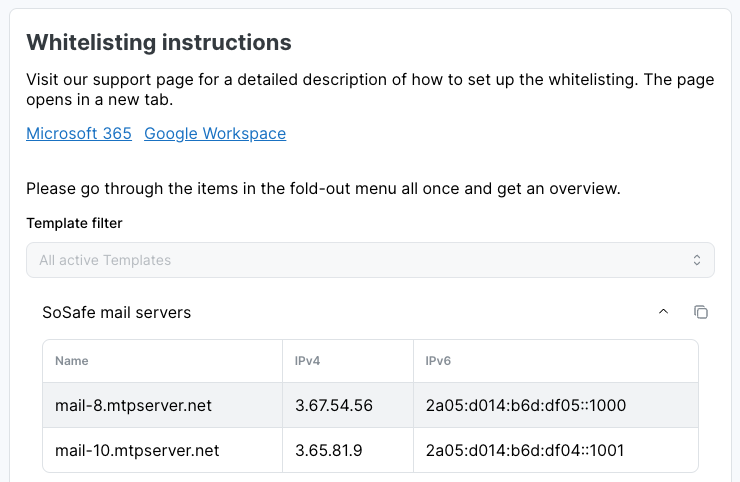Click the fold-out menu overview instruction text
The width and height of the screenshot is (740, 482).
pyautogui.click(x=323, y=188)
